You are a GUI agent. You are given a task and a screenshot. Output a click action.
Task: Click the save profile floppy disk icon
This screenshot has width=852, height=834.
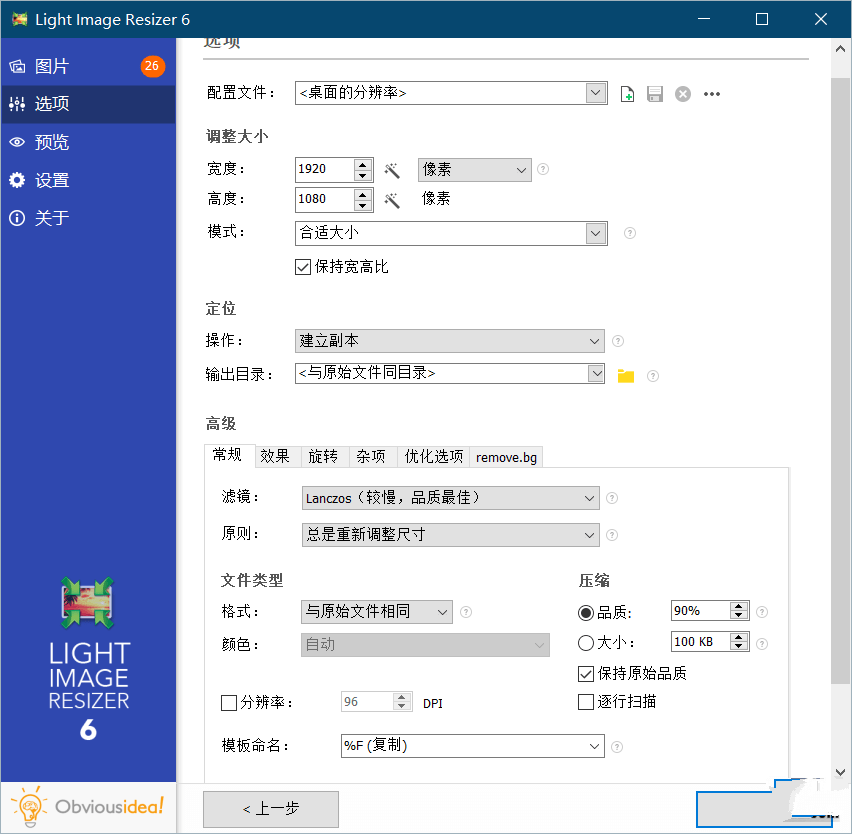click(x=655, y=94)
